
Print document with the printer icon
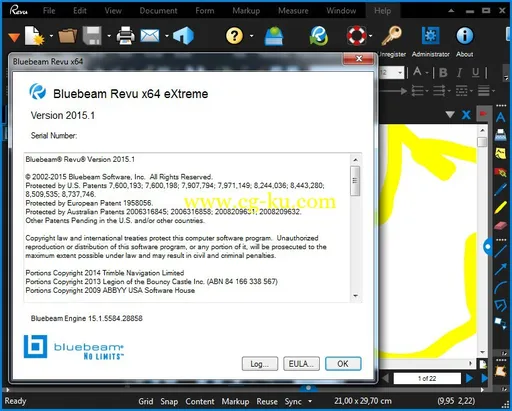tap(126, 36)
